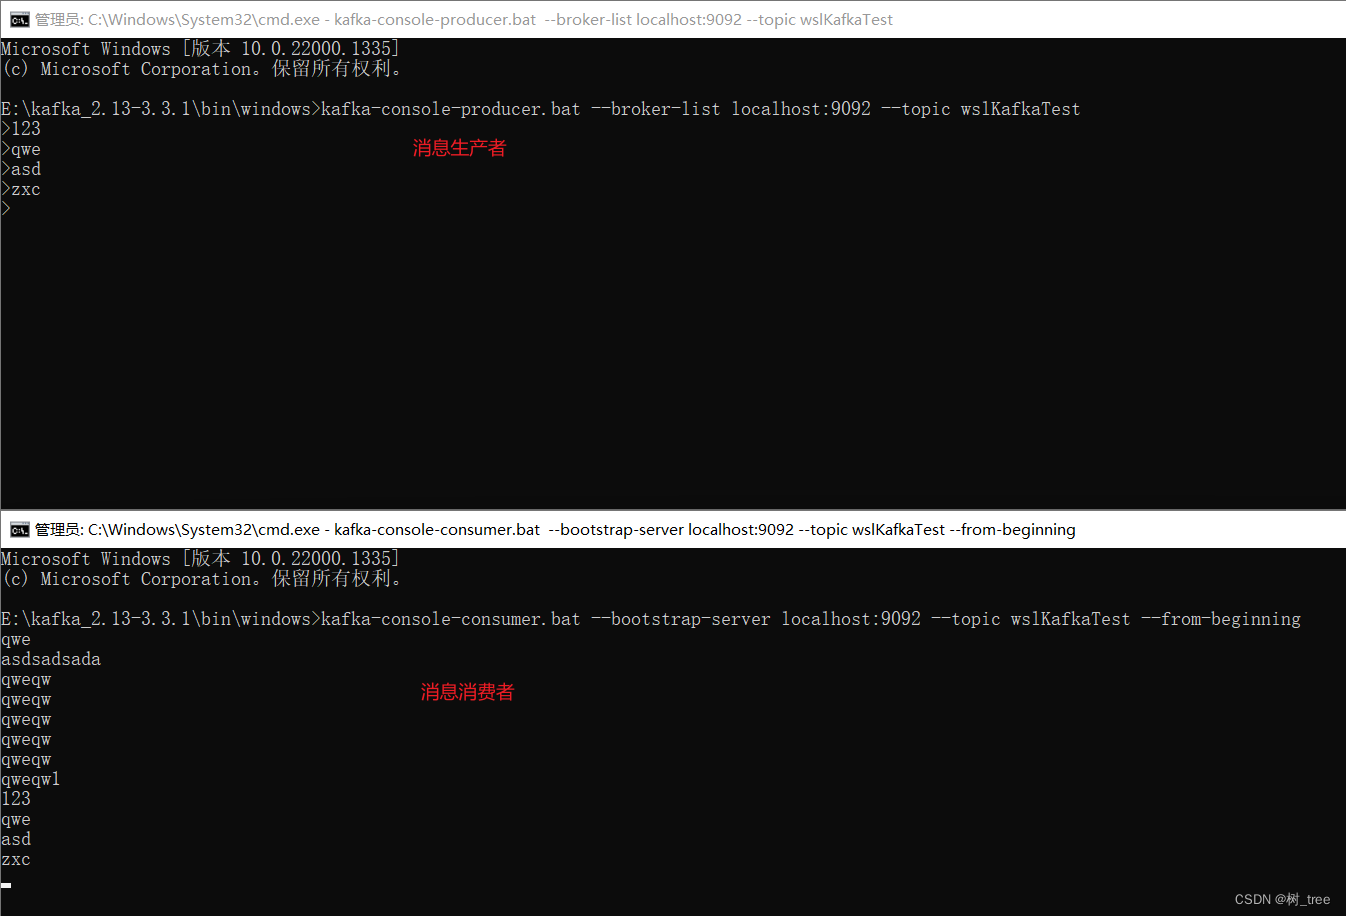Click the '>123' line in producer window
1346x916 pixels.
click(x=21, y=129)
